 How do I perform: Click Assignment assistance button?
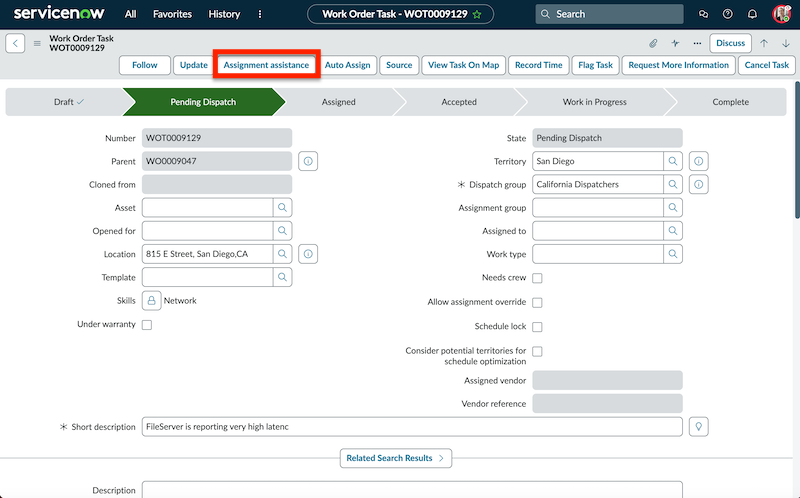click(x=266, y=65)
